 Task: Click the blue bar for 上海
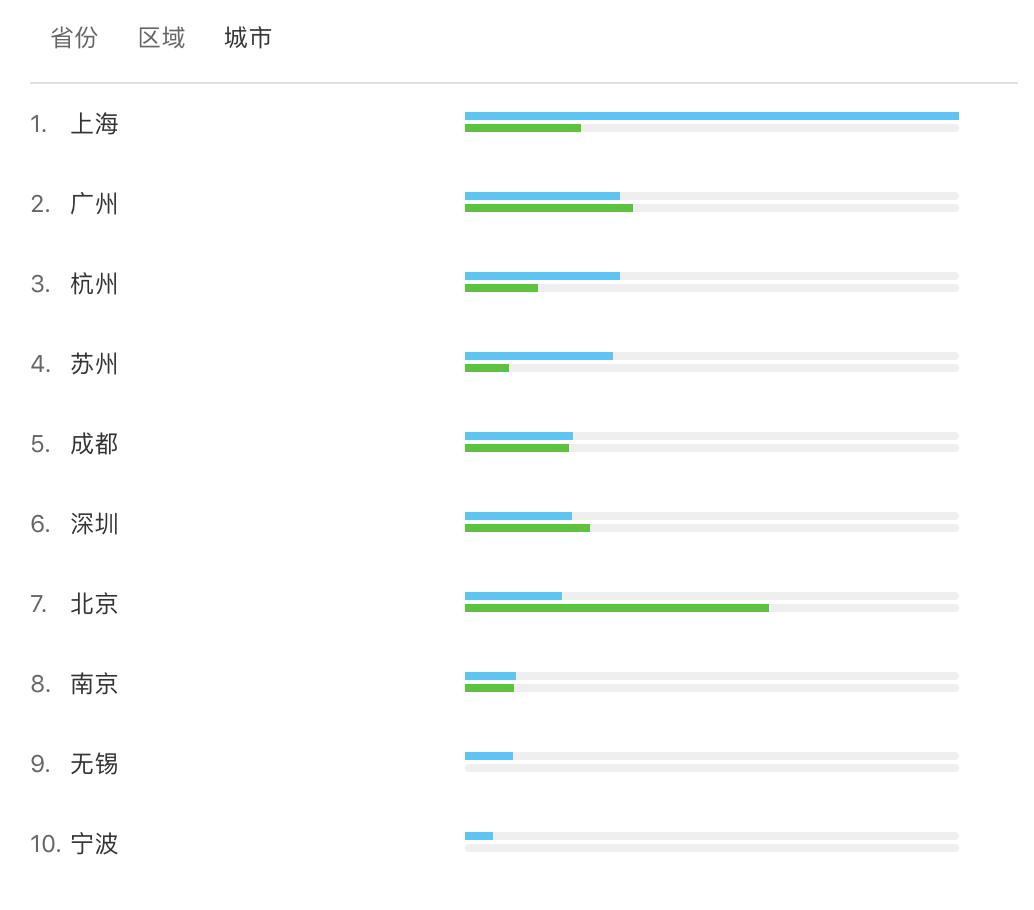pyautogui.click(x=711, y=116)
